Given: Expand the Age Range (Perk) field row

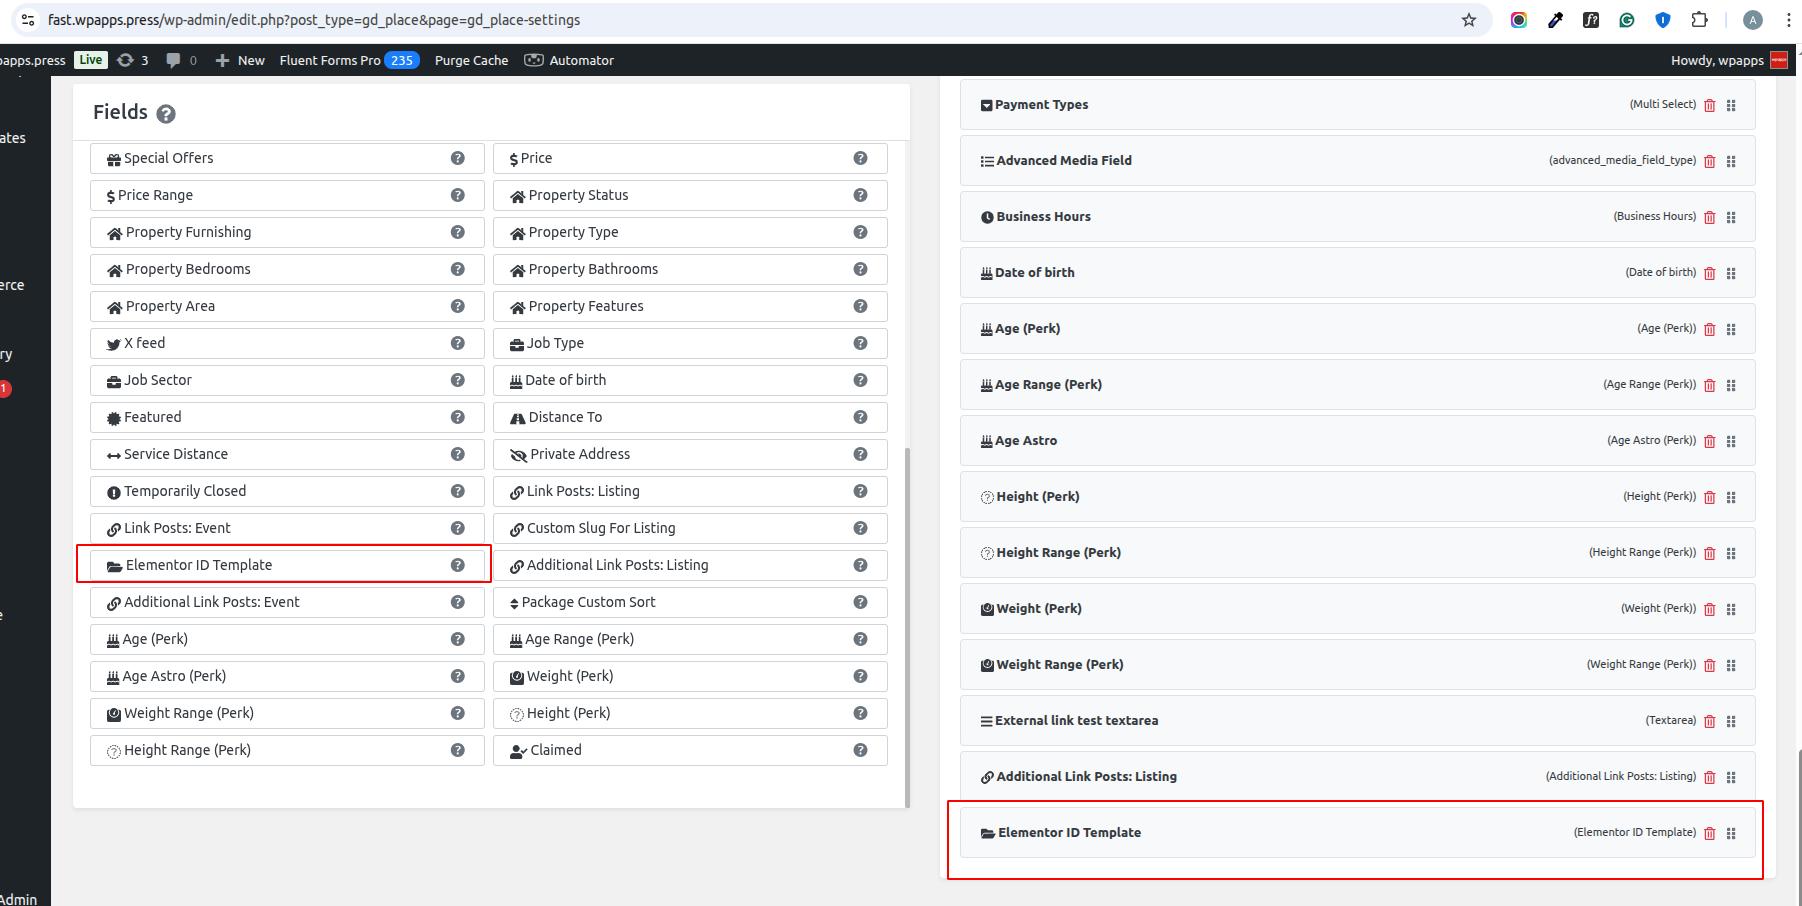Looking at the screenshot, I should tap(1048, 385).
